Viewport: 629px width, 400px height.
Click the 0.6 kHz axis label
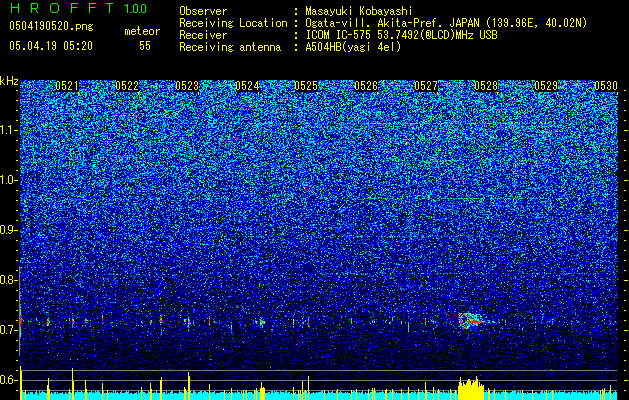(9, 380)
